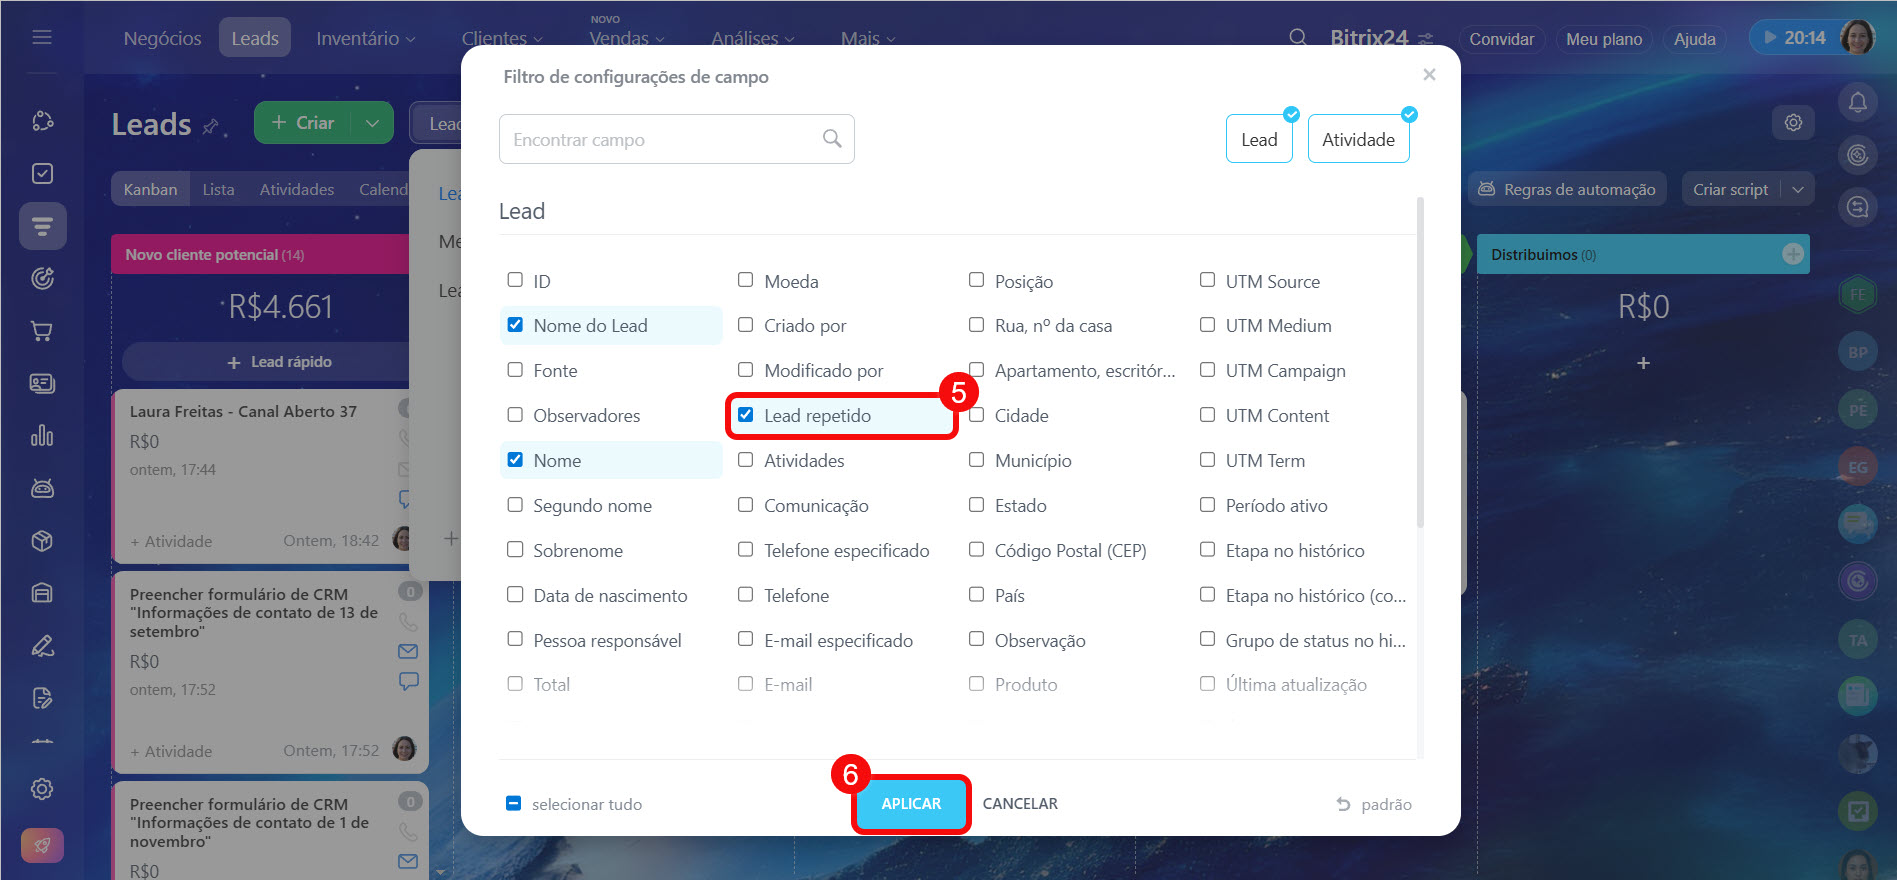
Task: Open the Criar script dropdown arrow
Action: [1798, 189]
